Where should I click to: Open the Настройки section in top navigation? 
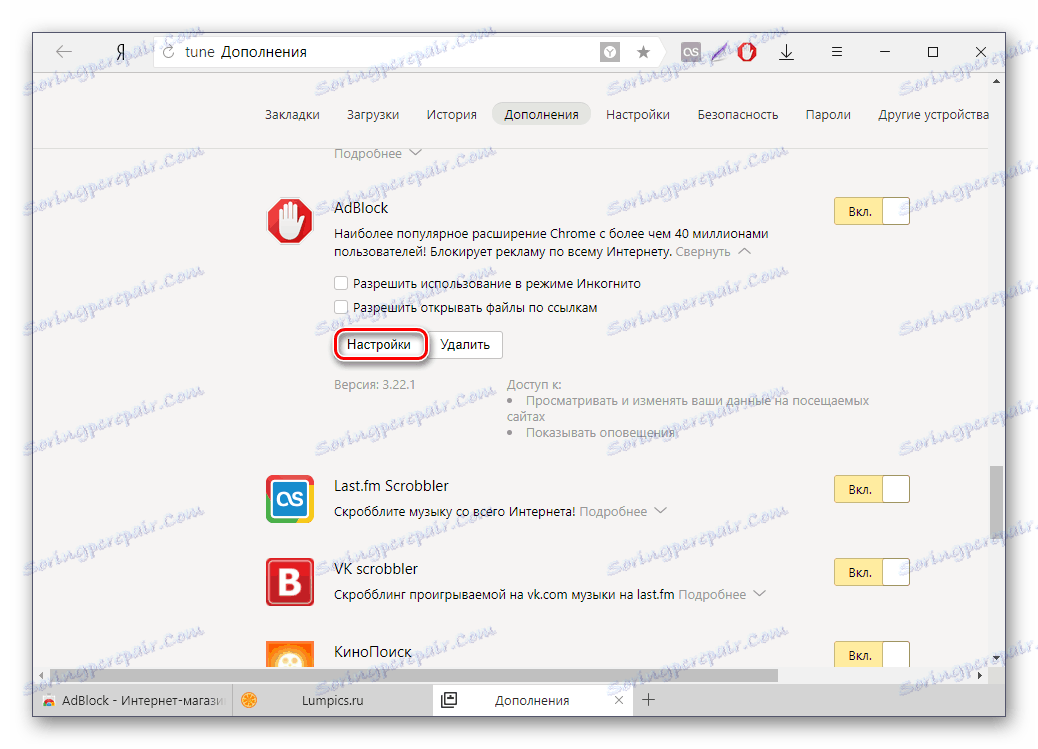coord(637,115)
